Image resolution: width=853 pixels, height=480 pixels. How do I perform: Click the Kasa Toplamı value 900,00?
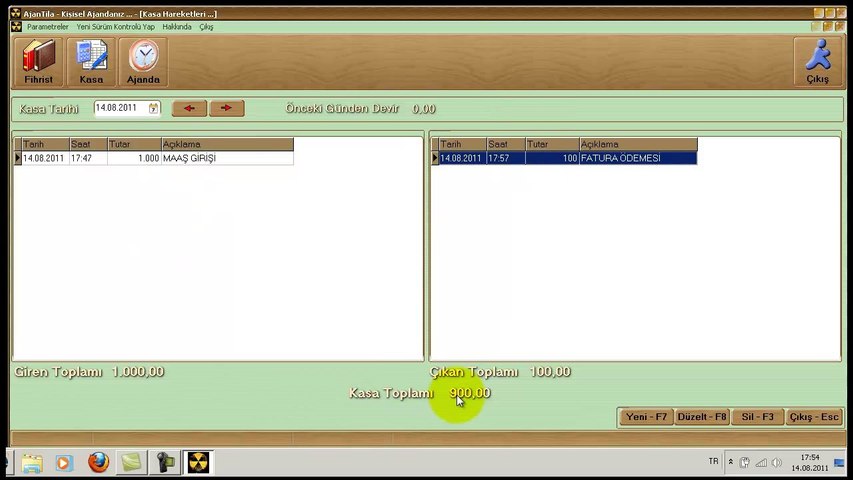point(470,393)
